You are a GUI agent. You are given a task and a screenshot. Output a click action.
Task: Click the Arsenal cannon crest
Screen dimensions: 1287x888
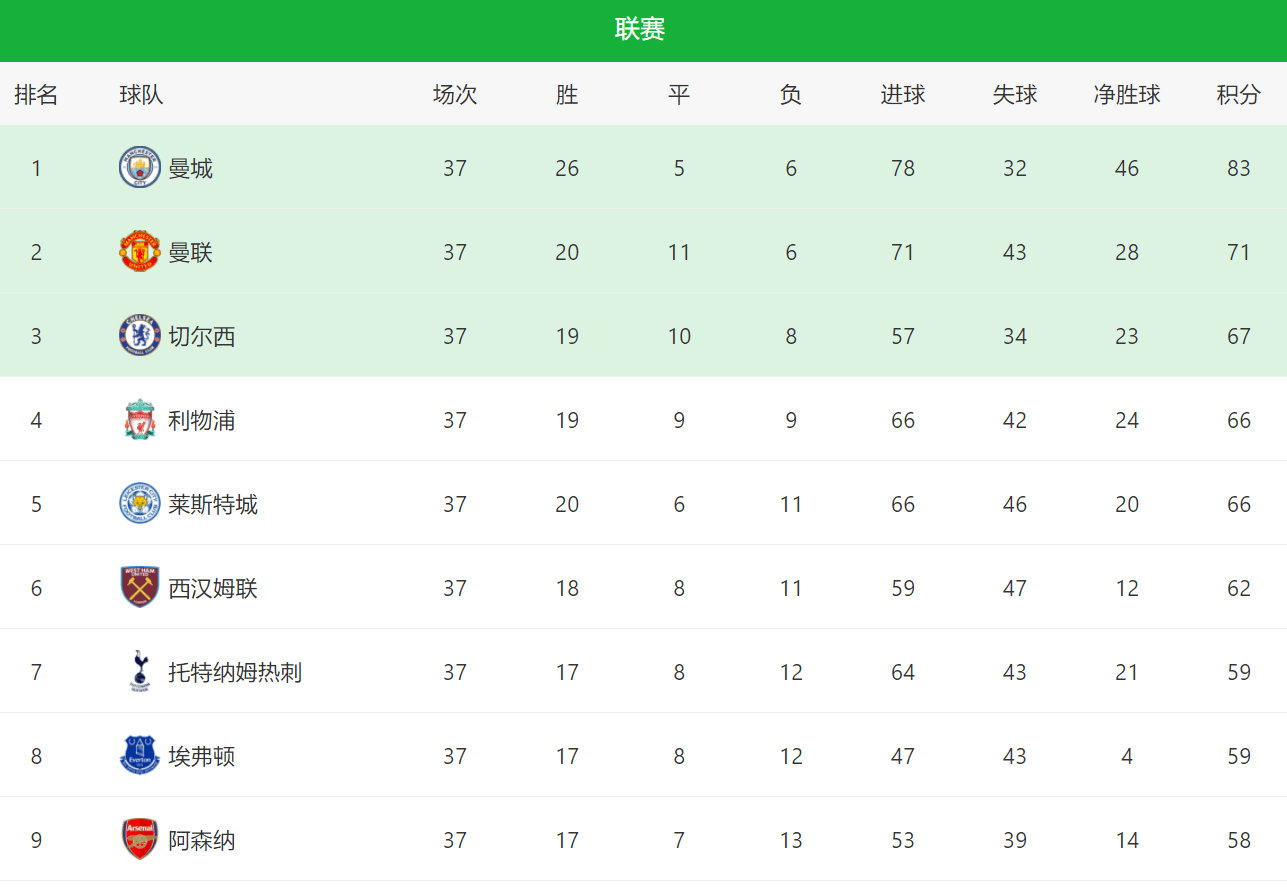coord(139,840)
